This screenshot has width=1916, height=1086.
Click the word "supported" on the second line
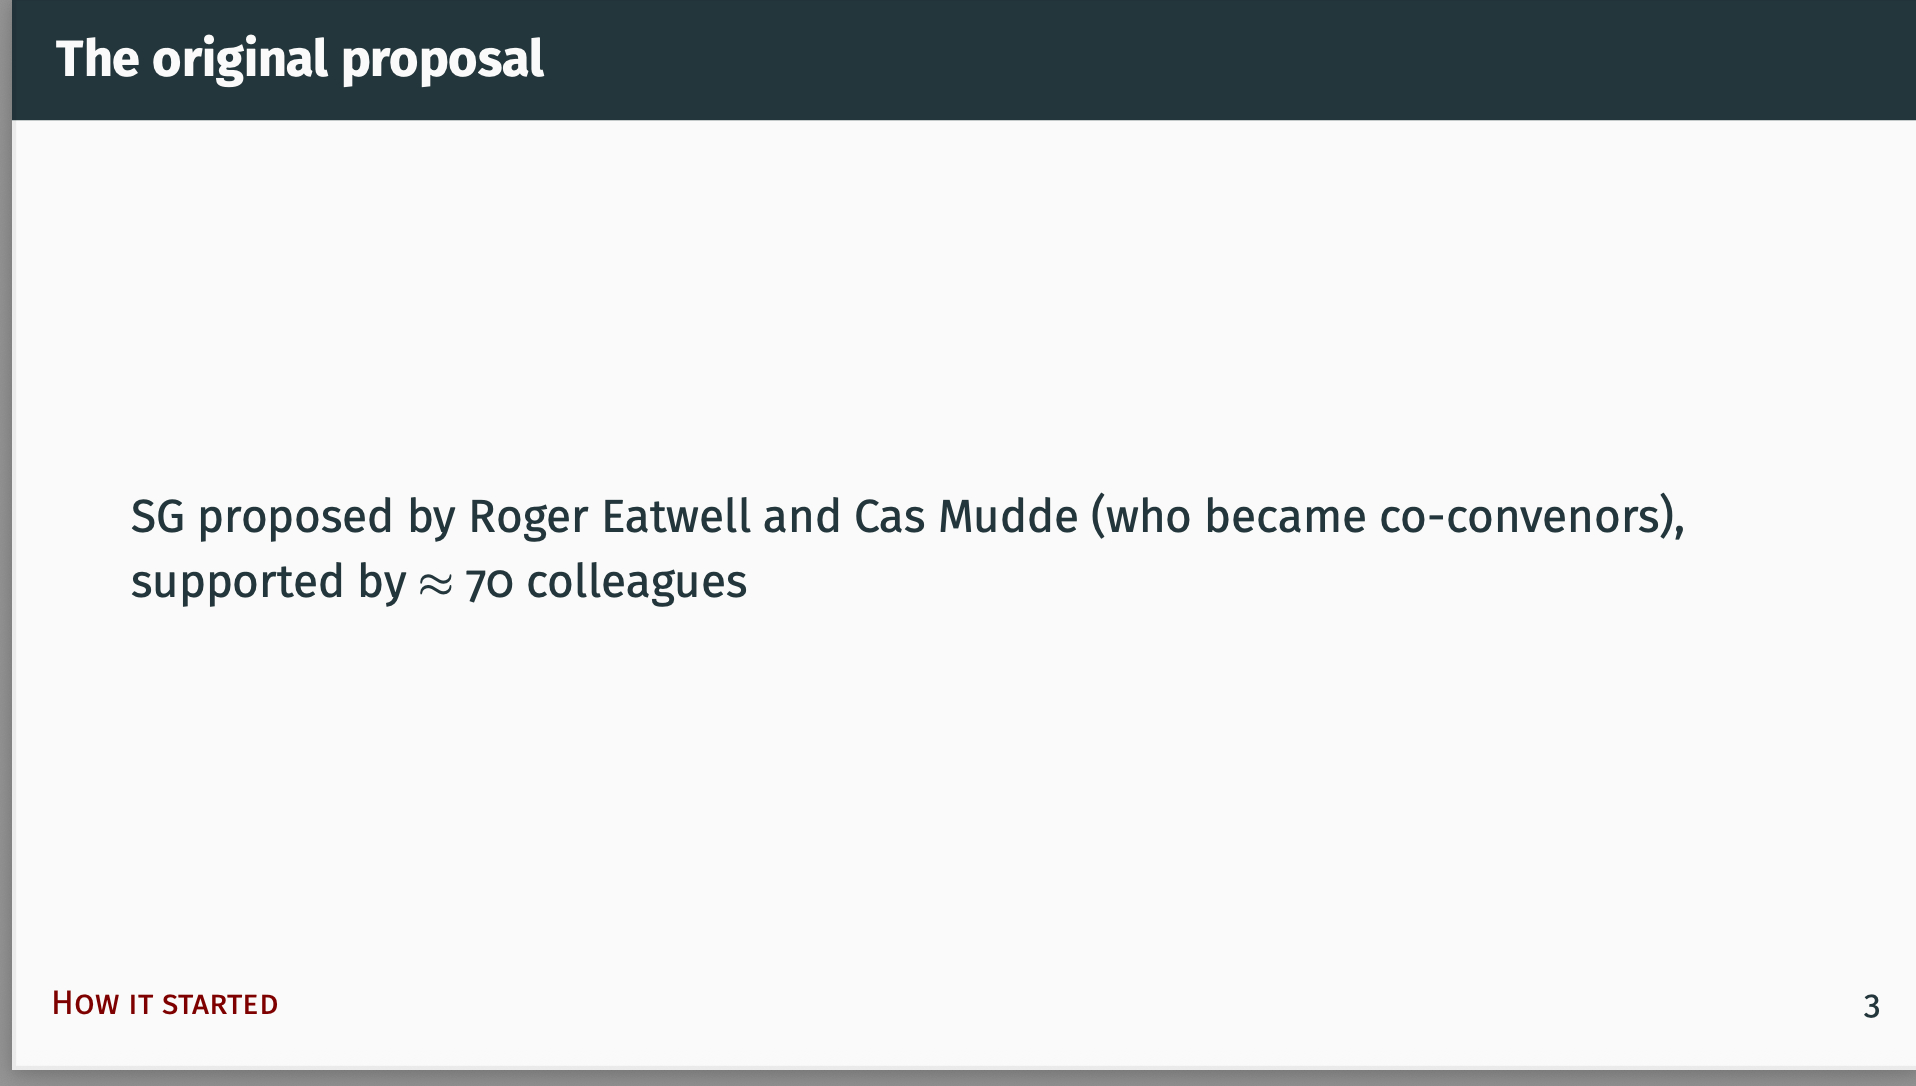click(238, 584)
